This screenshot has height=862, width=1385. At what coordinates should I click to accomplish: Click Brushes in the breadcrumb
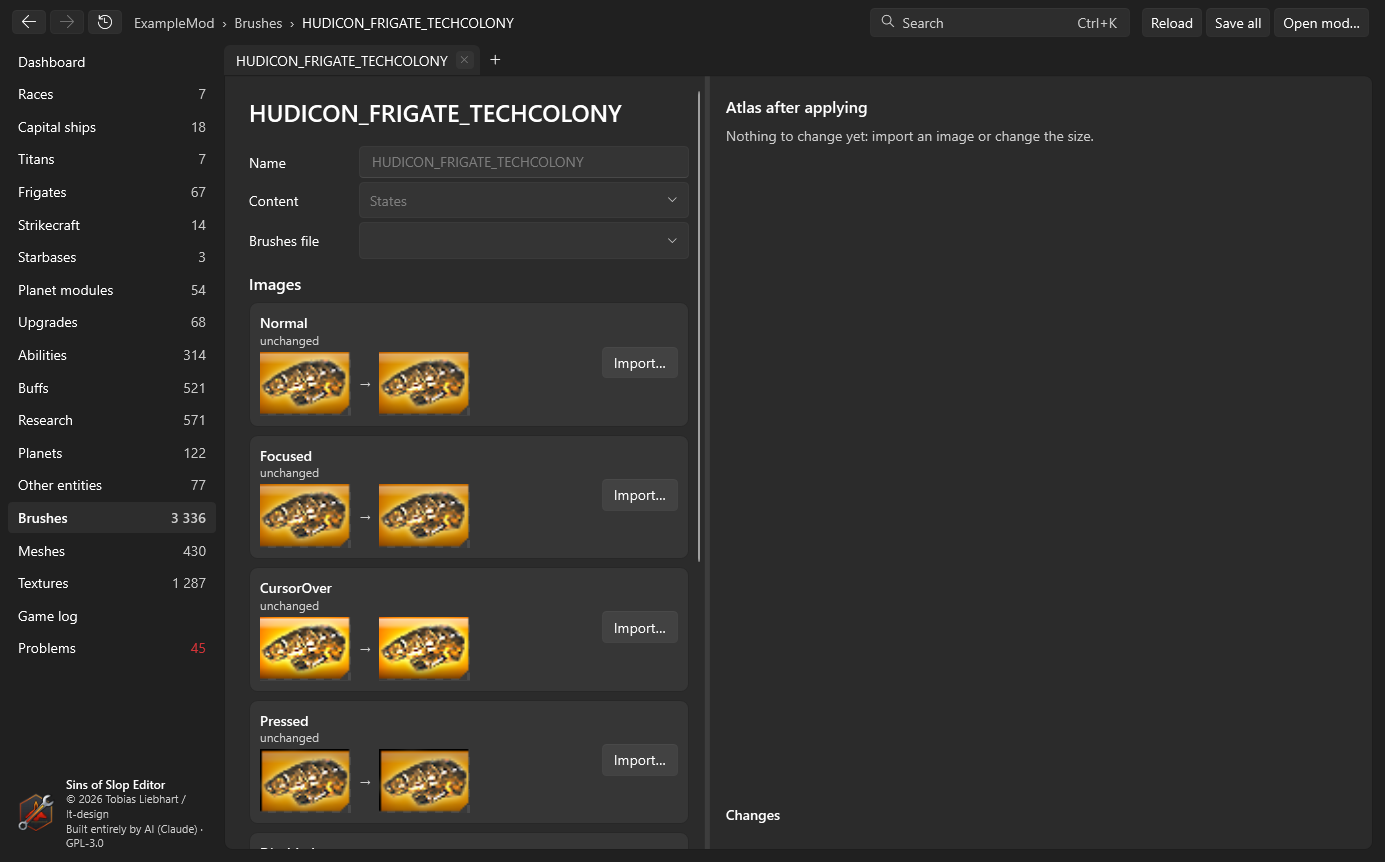click(x=258, y=23)
